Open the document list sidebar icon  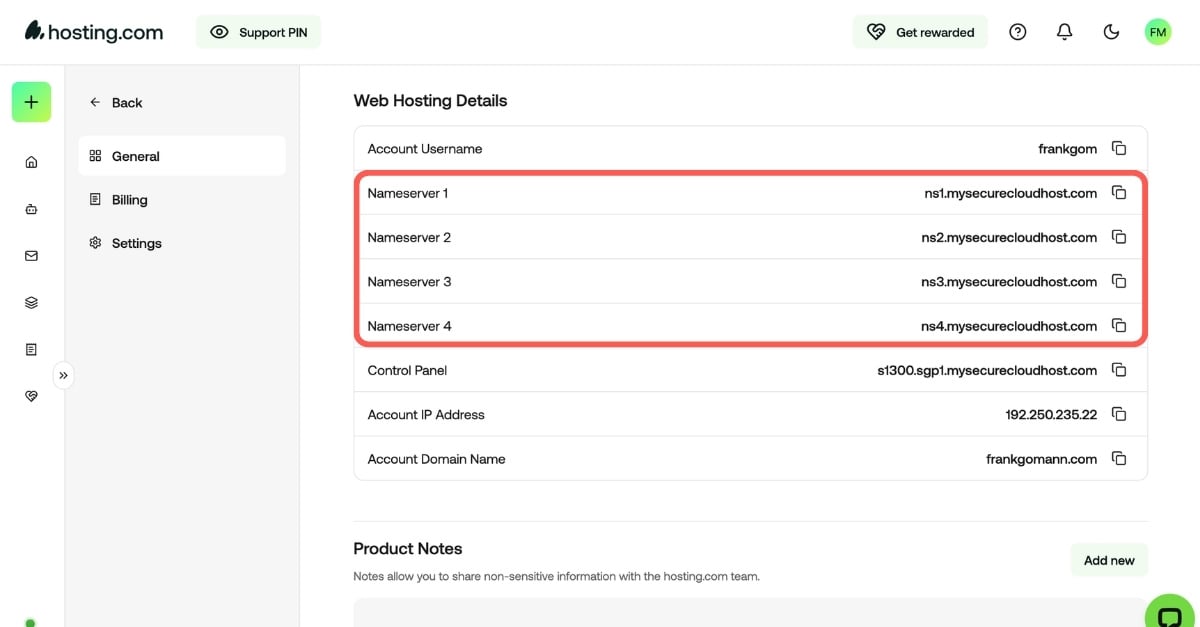31,349
